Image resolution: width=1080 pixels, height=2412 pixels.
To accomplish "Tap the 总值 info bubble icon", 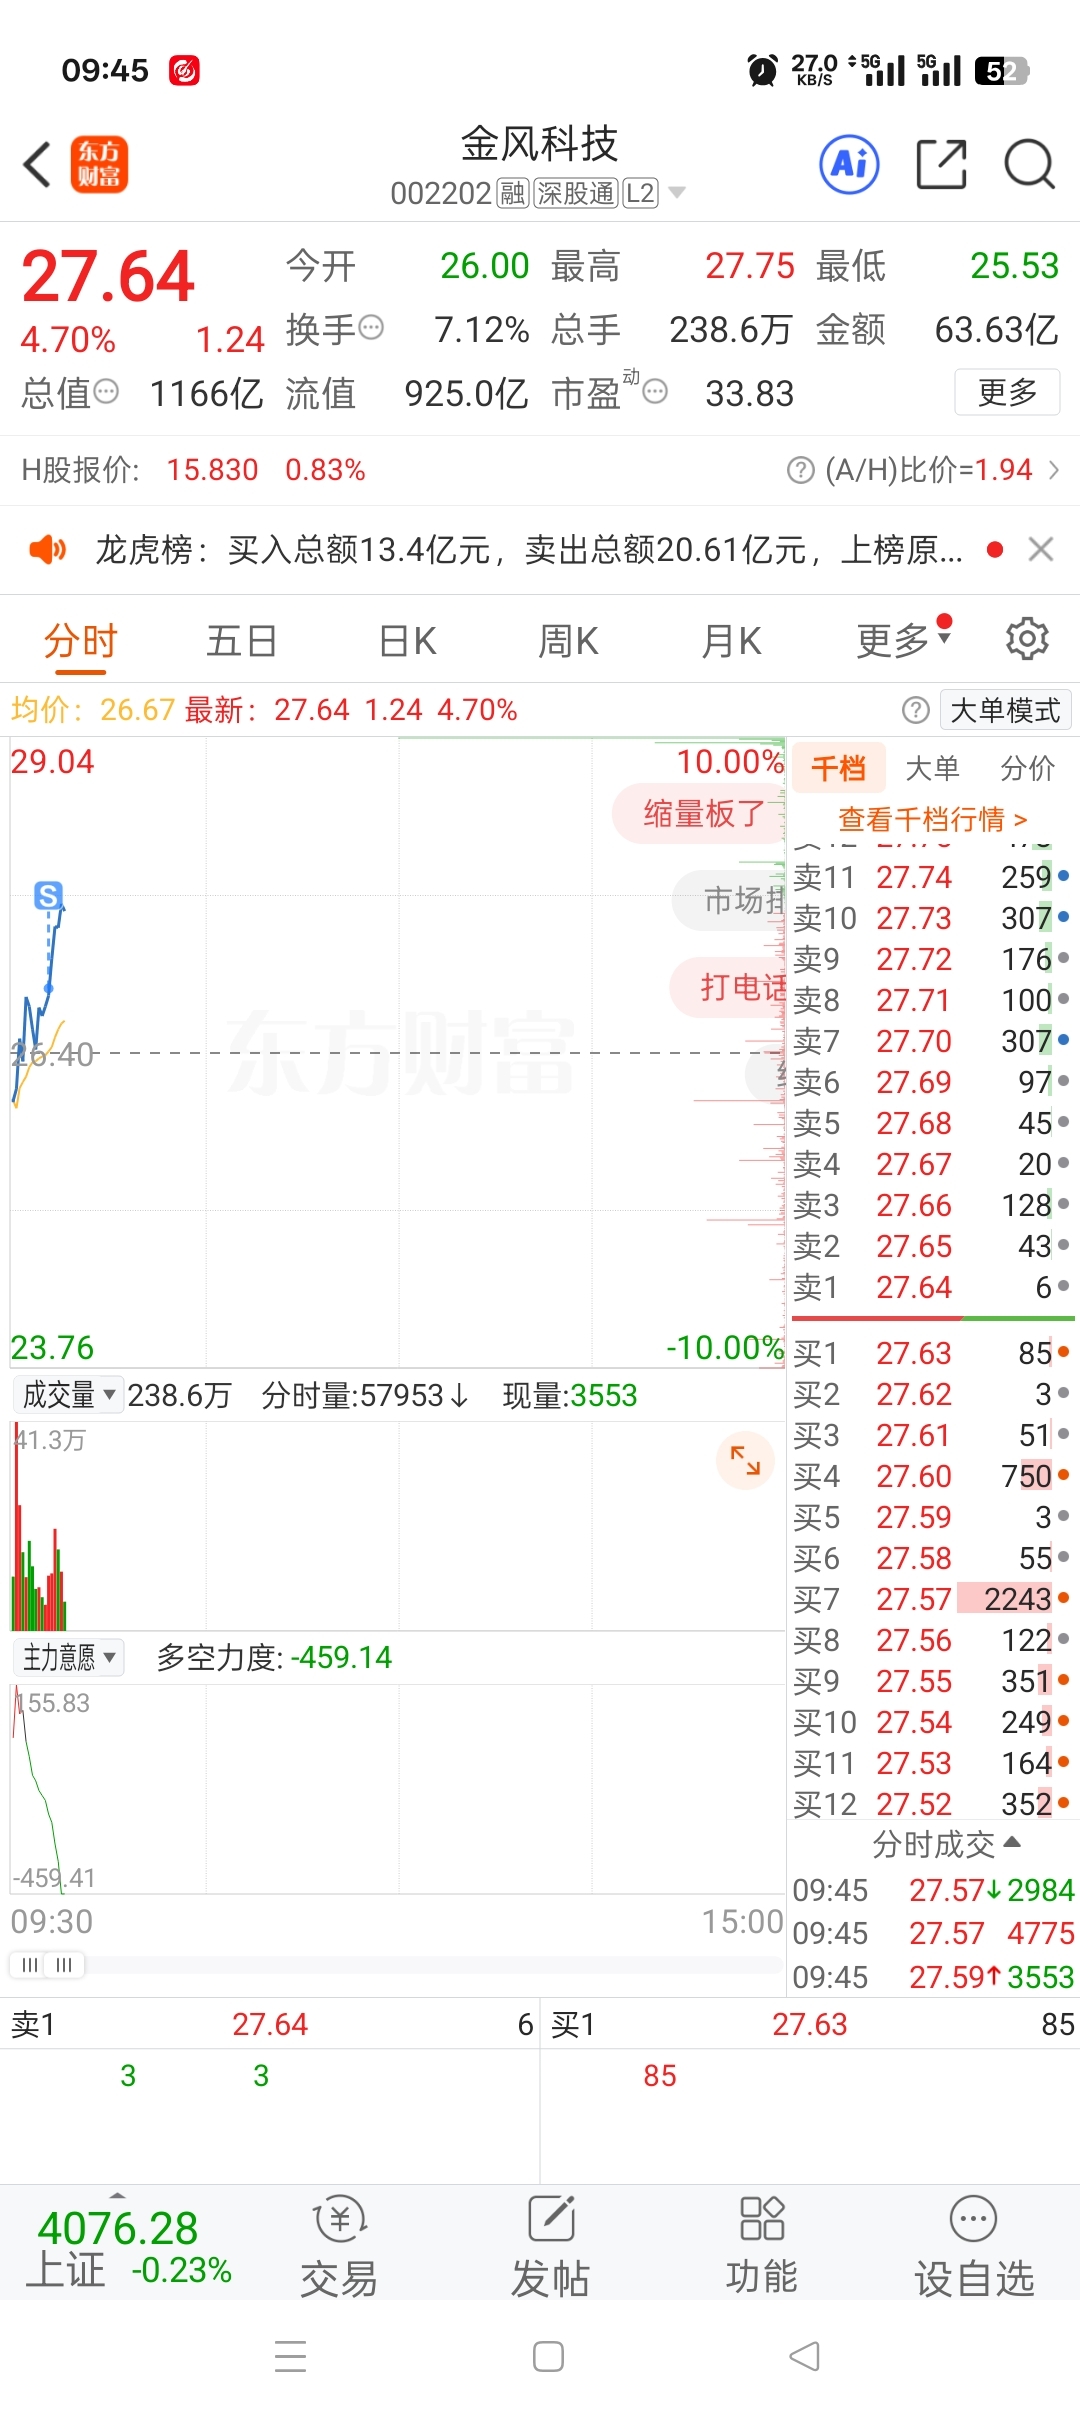I will pyautogui.click(x=106, y=391).
